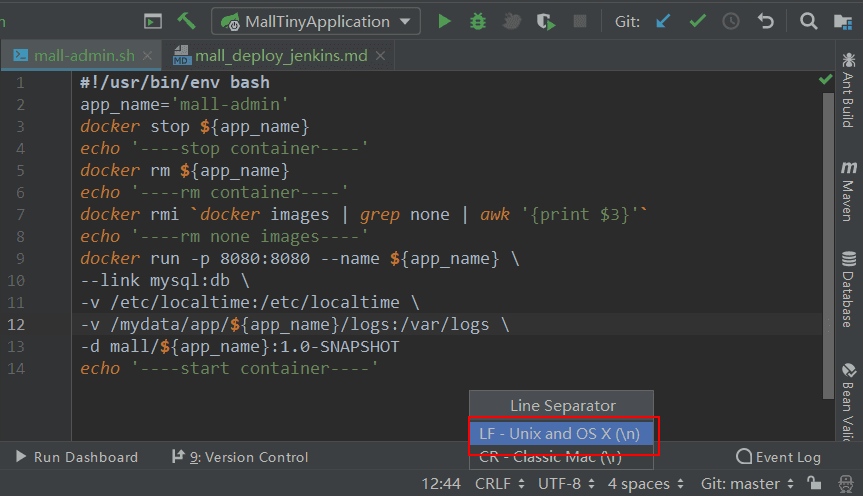
Task: Open the CRLF line separator dropdown
Action: pyautogui.click(x=500, y=484)
